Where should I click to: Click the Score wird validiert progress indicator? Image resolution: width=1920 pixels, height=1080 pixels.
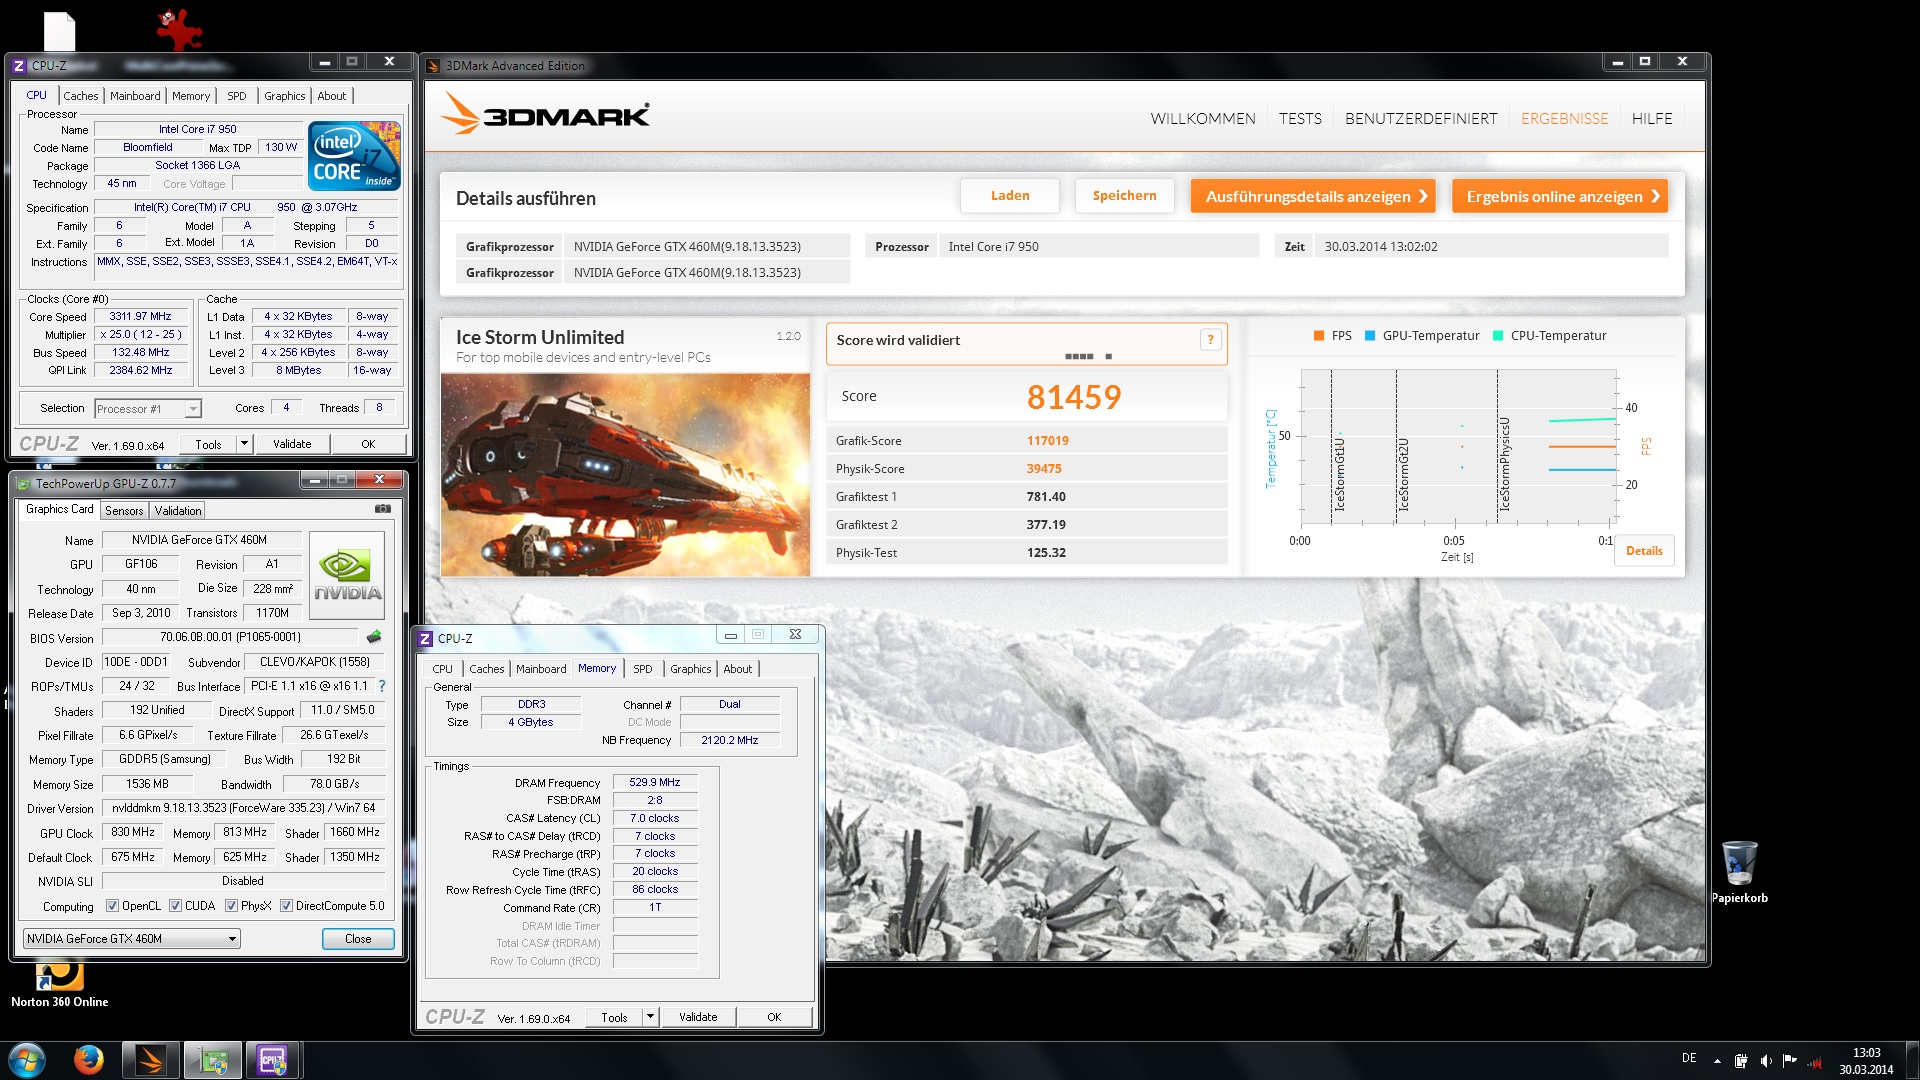click(x=1088, y=356)
